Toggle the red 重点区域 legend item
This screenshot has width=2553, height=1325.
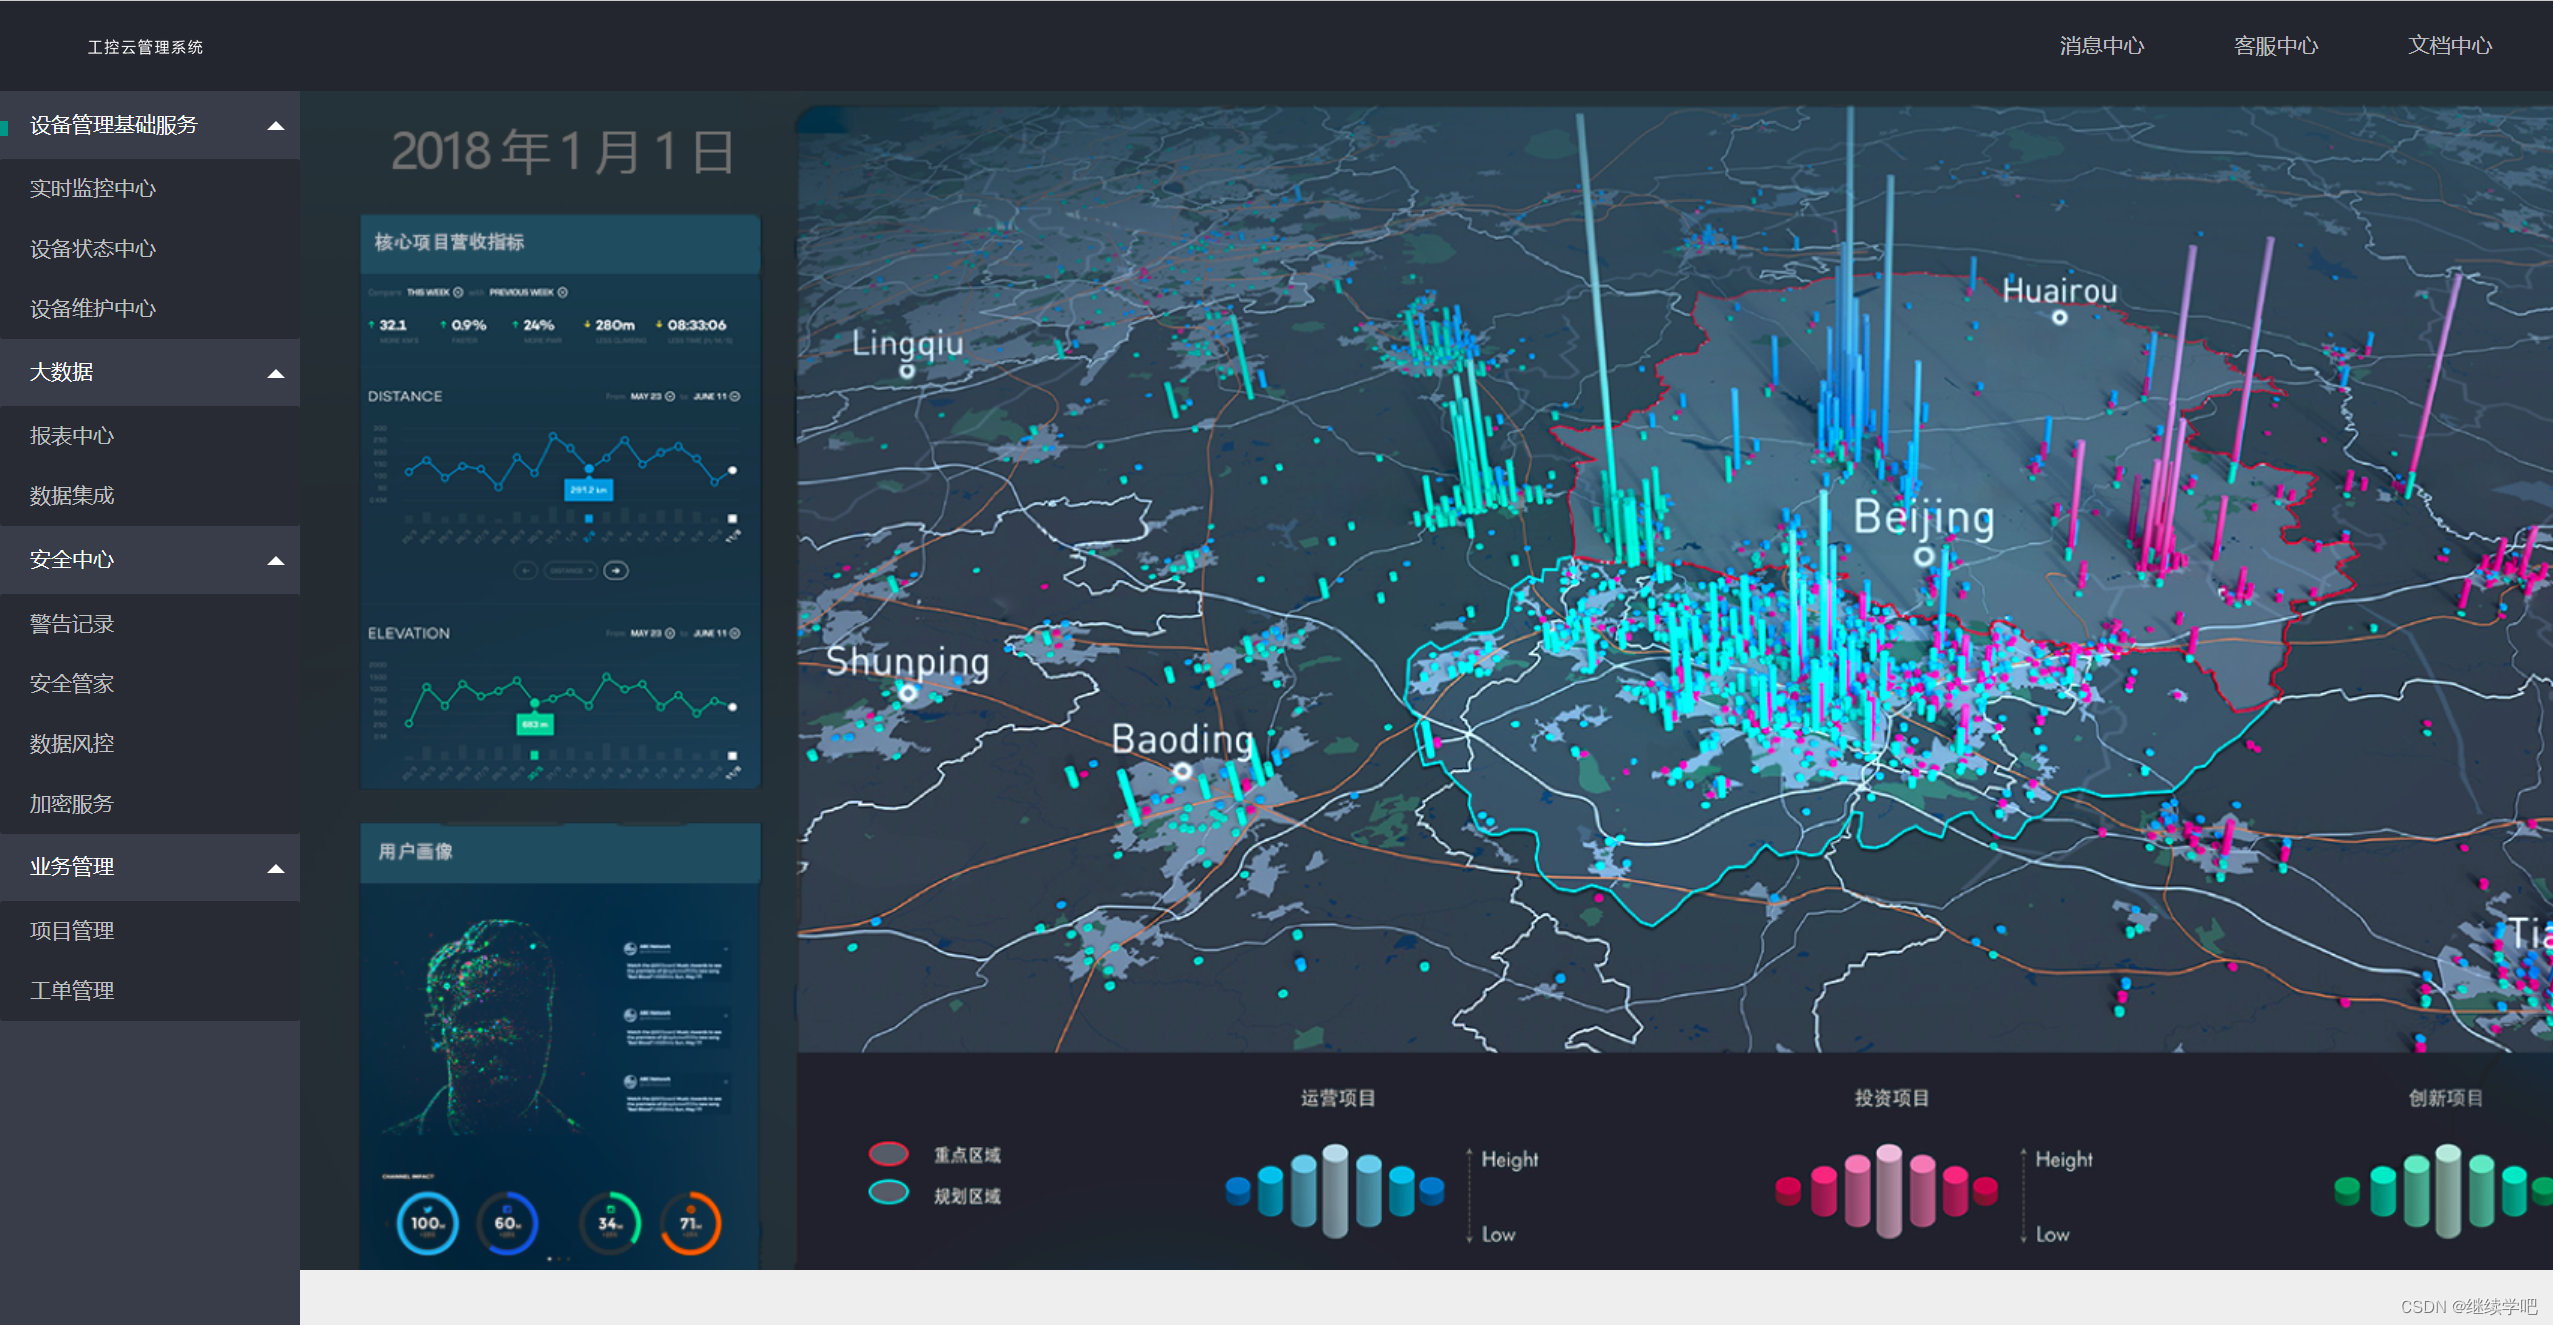pos(889,1154)
